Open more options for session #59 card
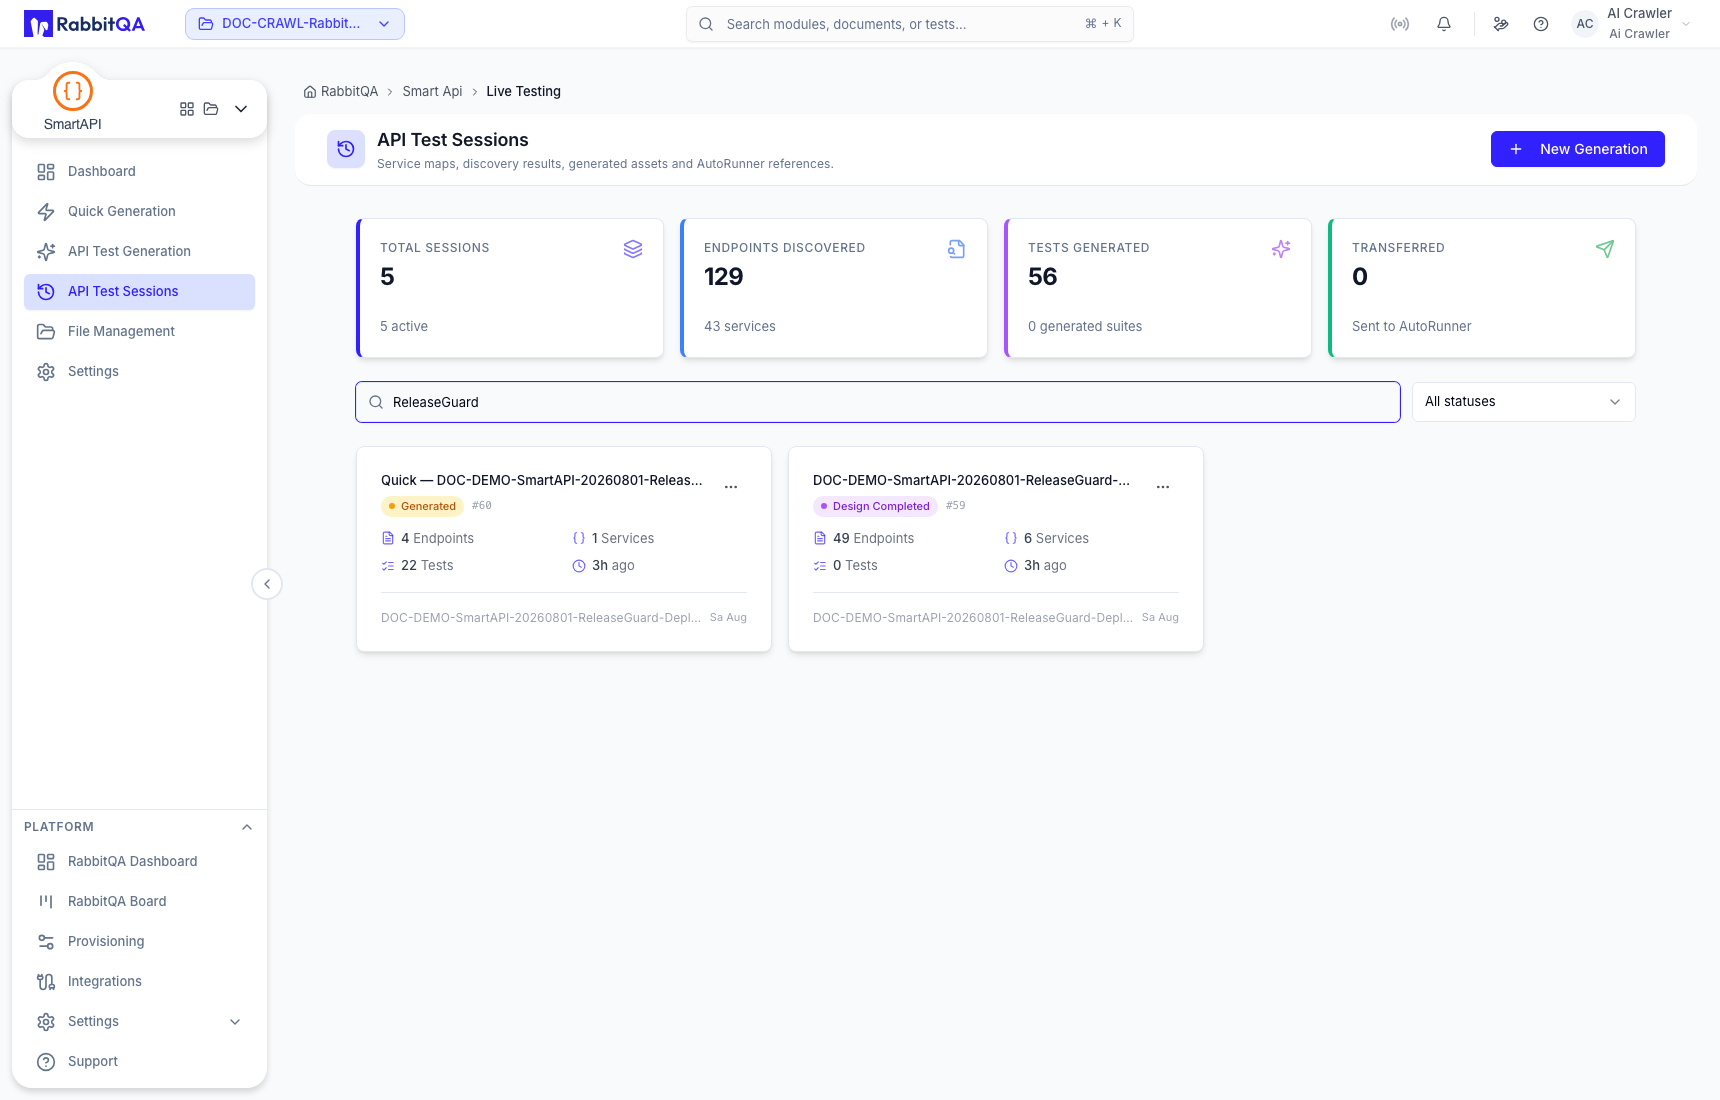This screenshot has height=1100, width=1720. [x=1163, y=487]
